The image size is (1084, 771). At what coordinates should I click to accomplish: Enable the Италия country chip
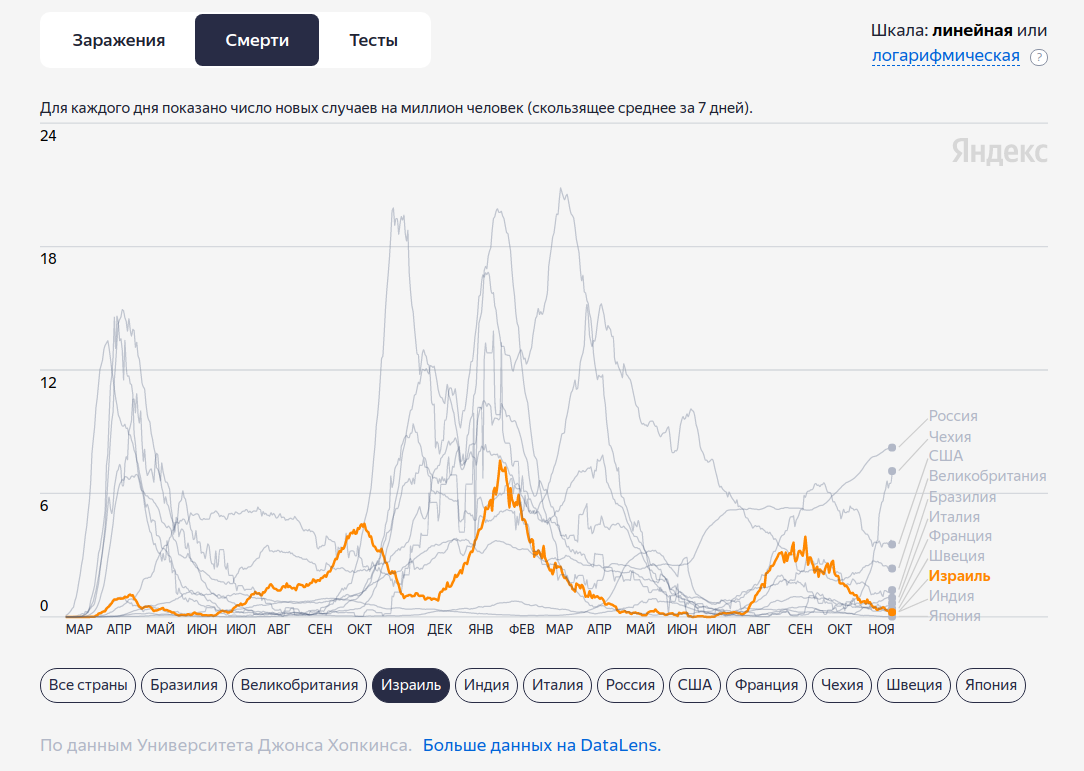(557, 685)
